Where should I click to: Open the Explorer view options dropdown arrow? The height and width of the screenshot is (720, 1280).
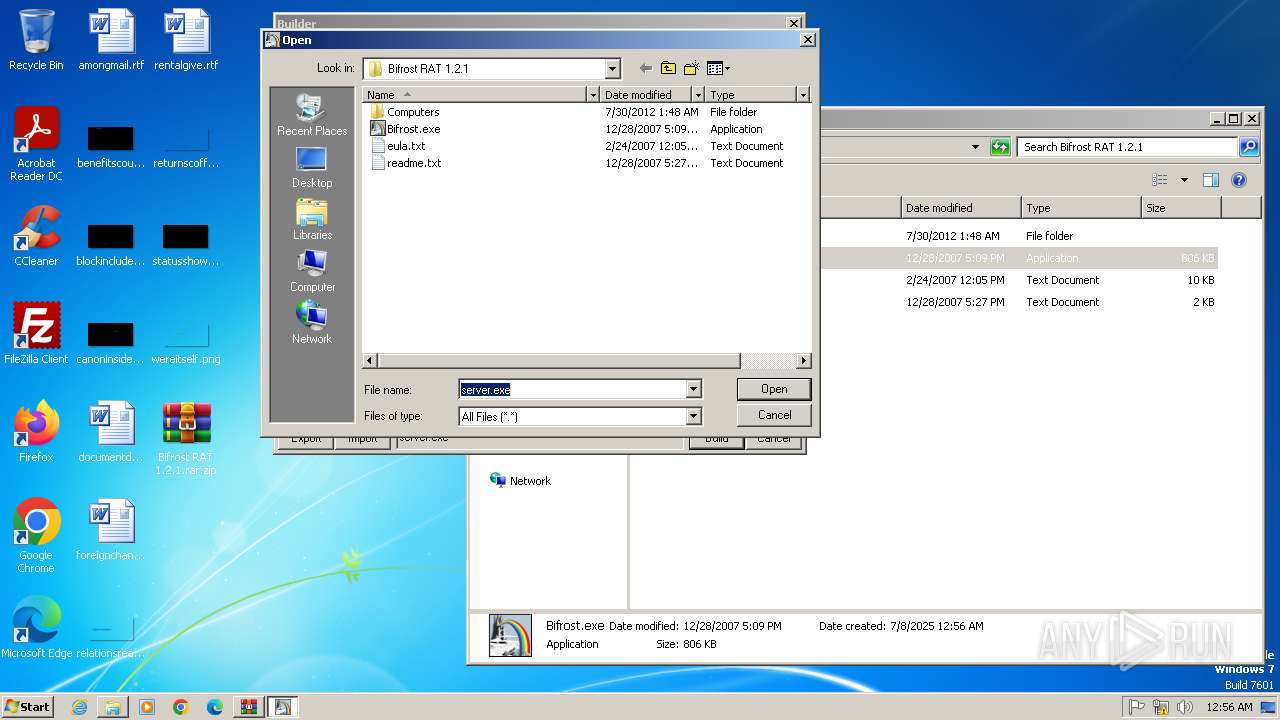[x=1184, y=180]
